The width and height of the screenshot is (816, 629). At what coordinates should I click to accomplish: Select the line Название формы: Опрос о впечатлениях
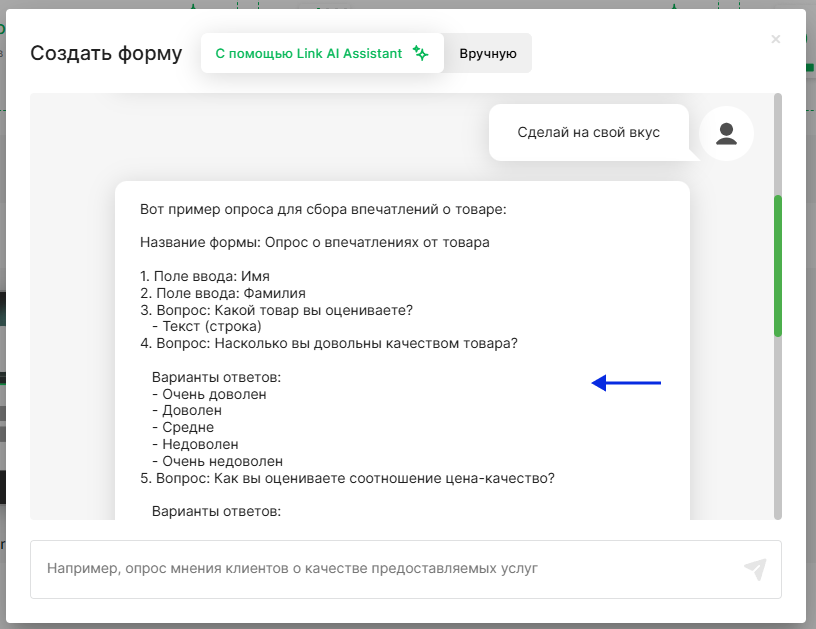point(314,242)
